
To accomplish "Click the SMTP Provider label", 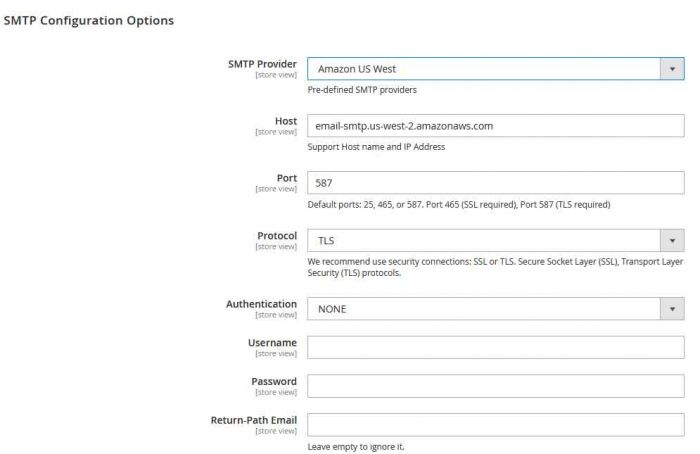I will (x=262, y=64).
